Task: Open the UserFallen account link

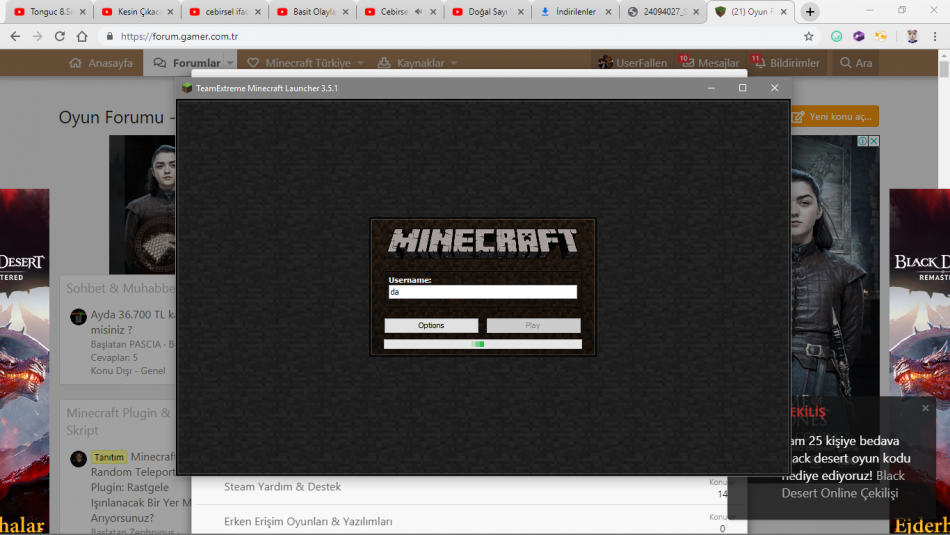Action: [x=633, y=63]
